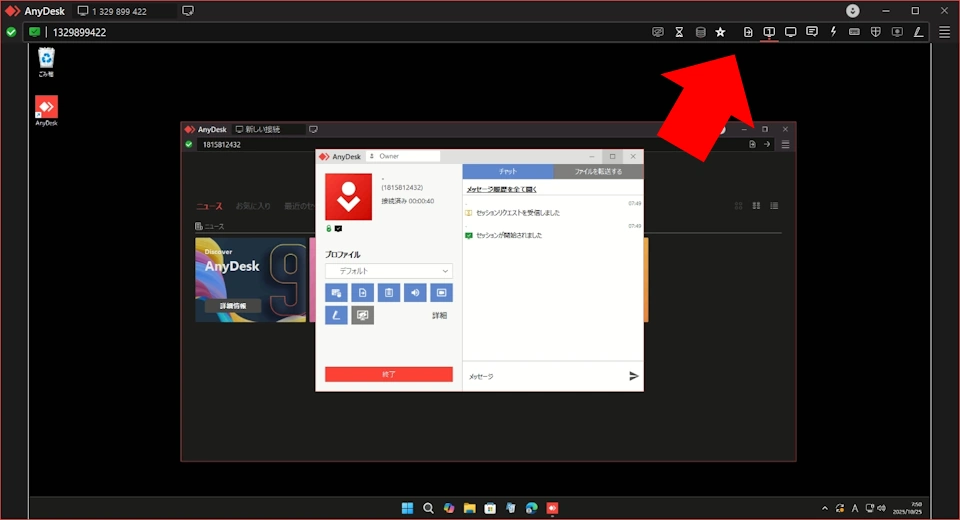This screenshot has height=520, width=960.
Task: Open the chat bubble icon in outer toolbar
Action: [812, 32]
